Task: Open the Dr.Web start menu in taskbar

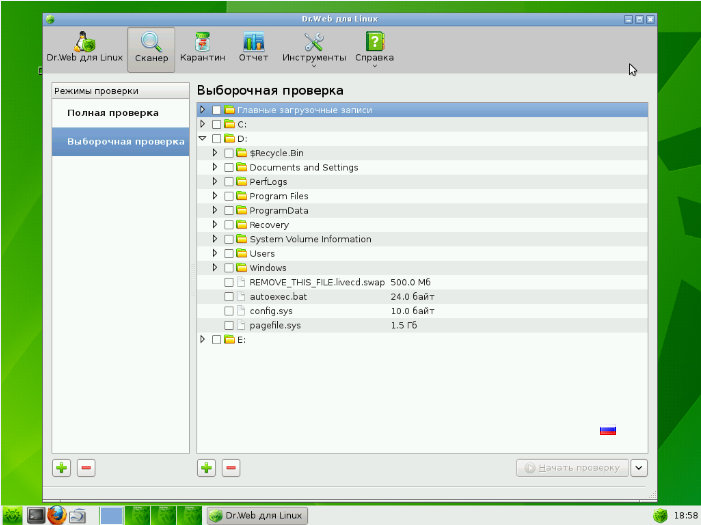Action: tap(12, 516)
